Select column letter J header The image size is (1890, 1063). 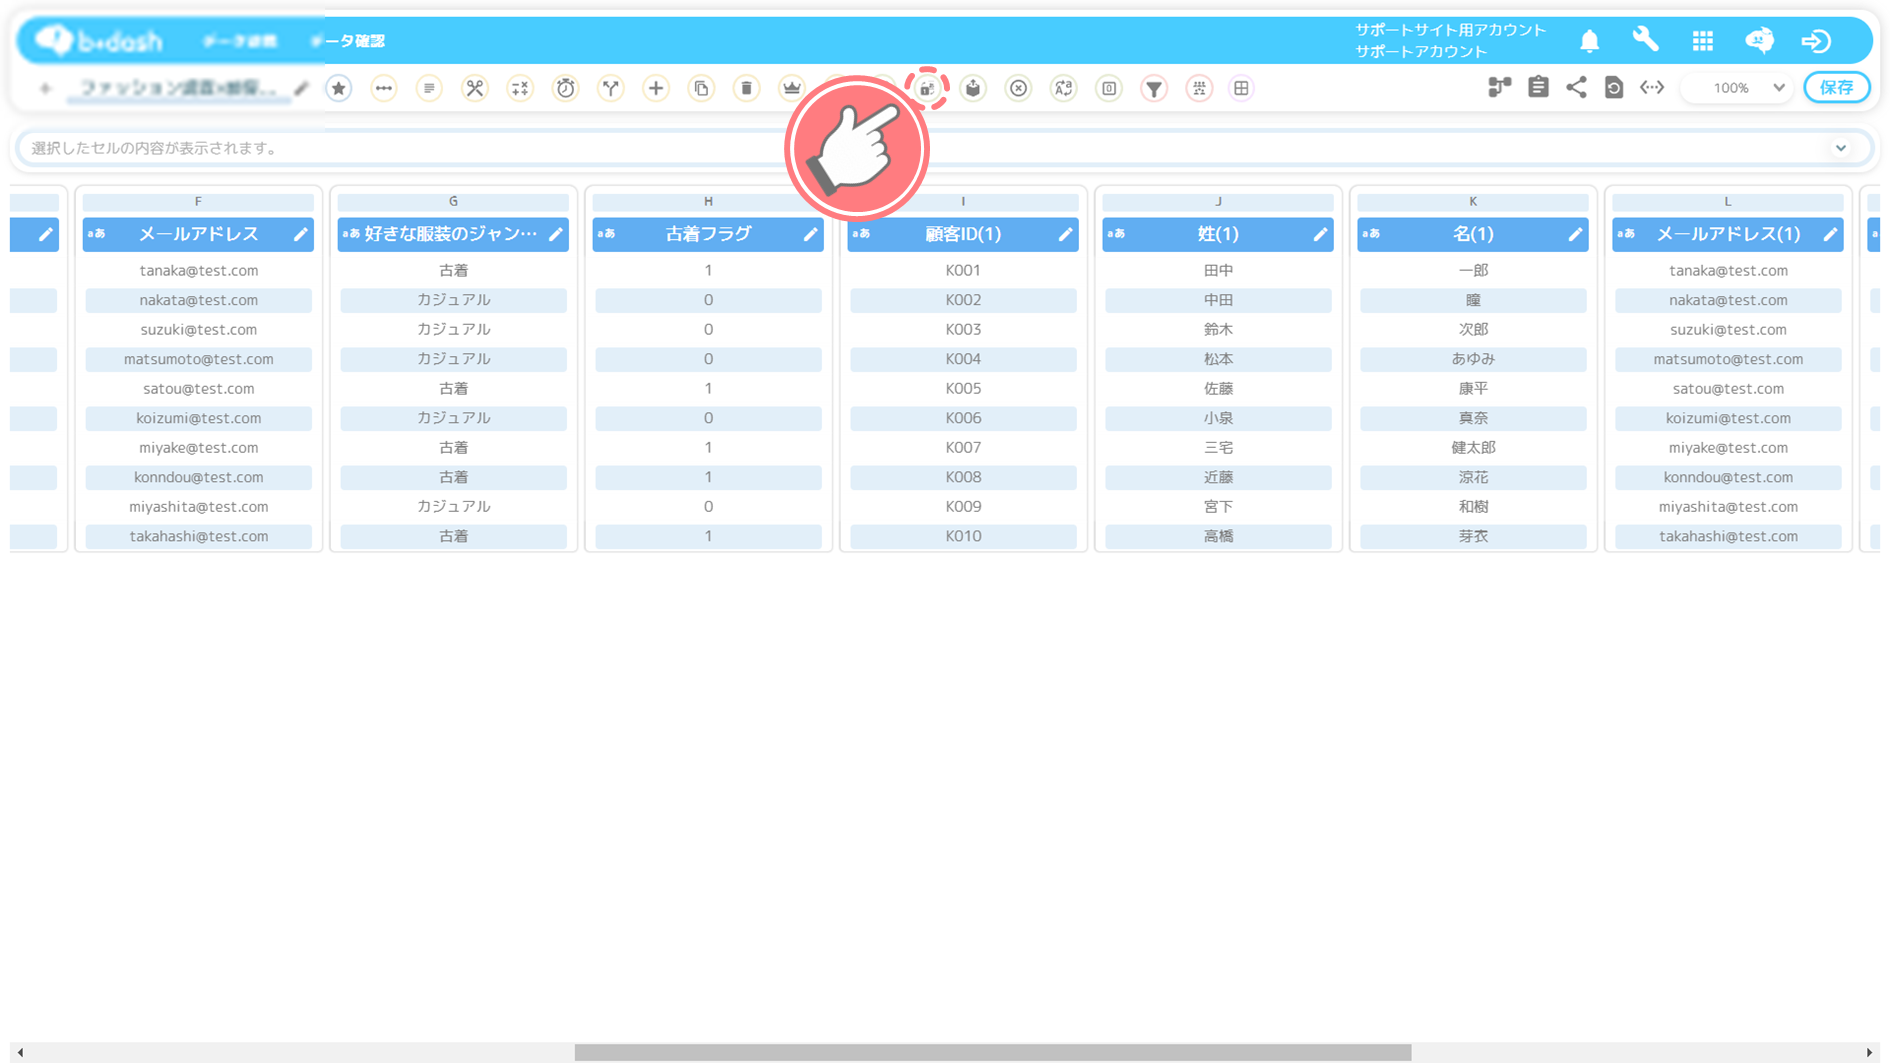coord(1218,202)
